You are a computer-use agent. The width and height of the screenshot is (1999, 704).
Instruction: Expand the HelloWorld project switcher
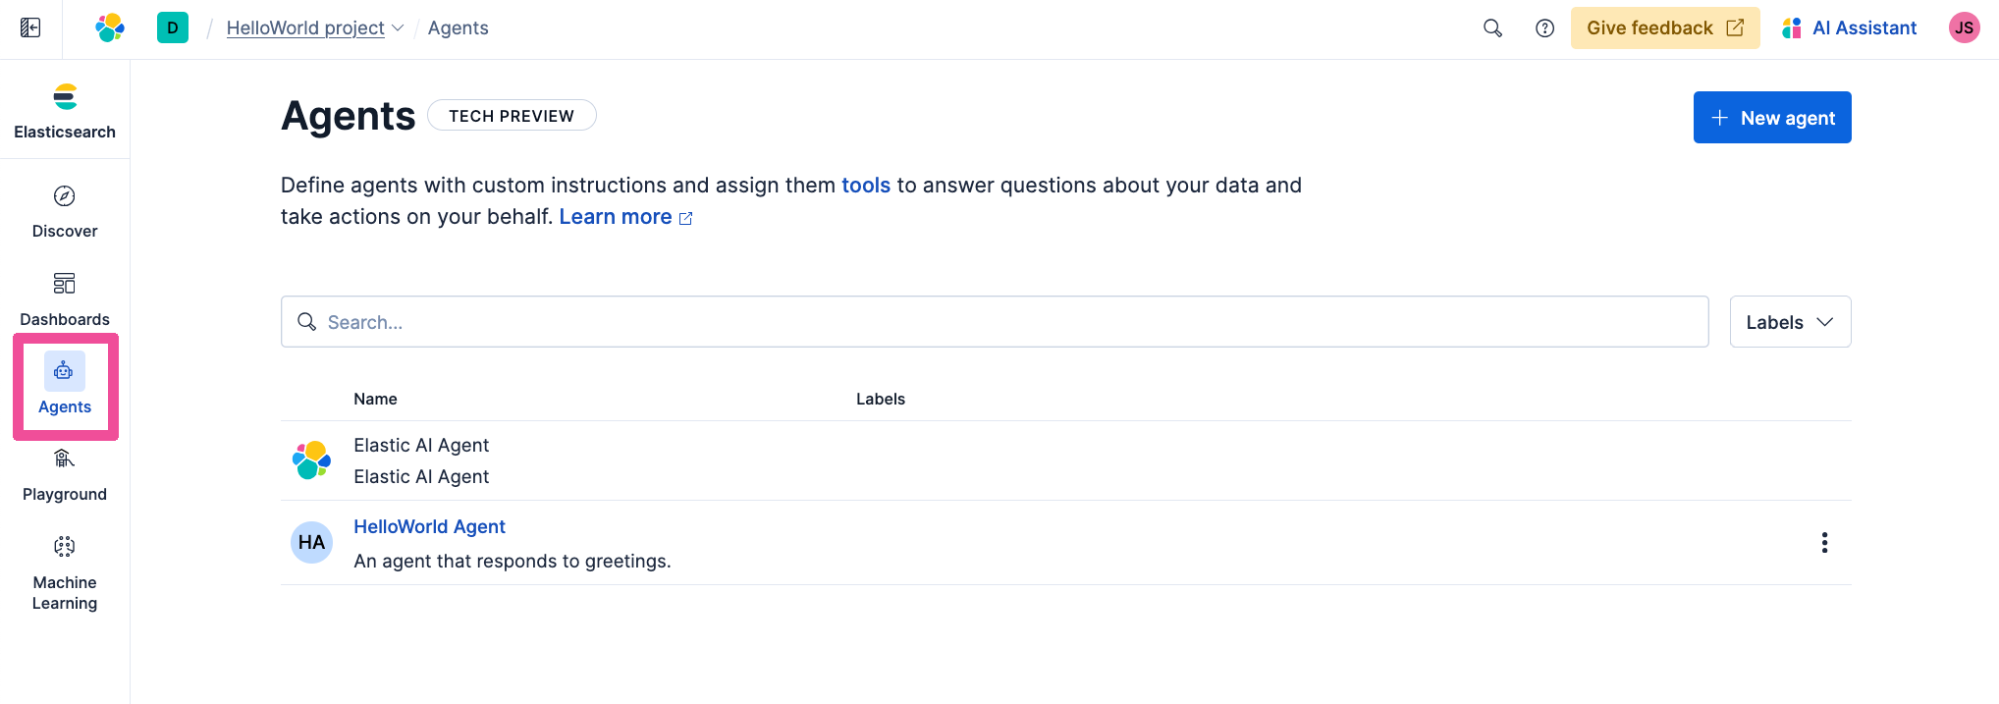(x=314, y=28)
